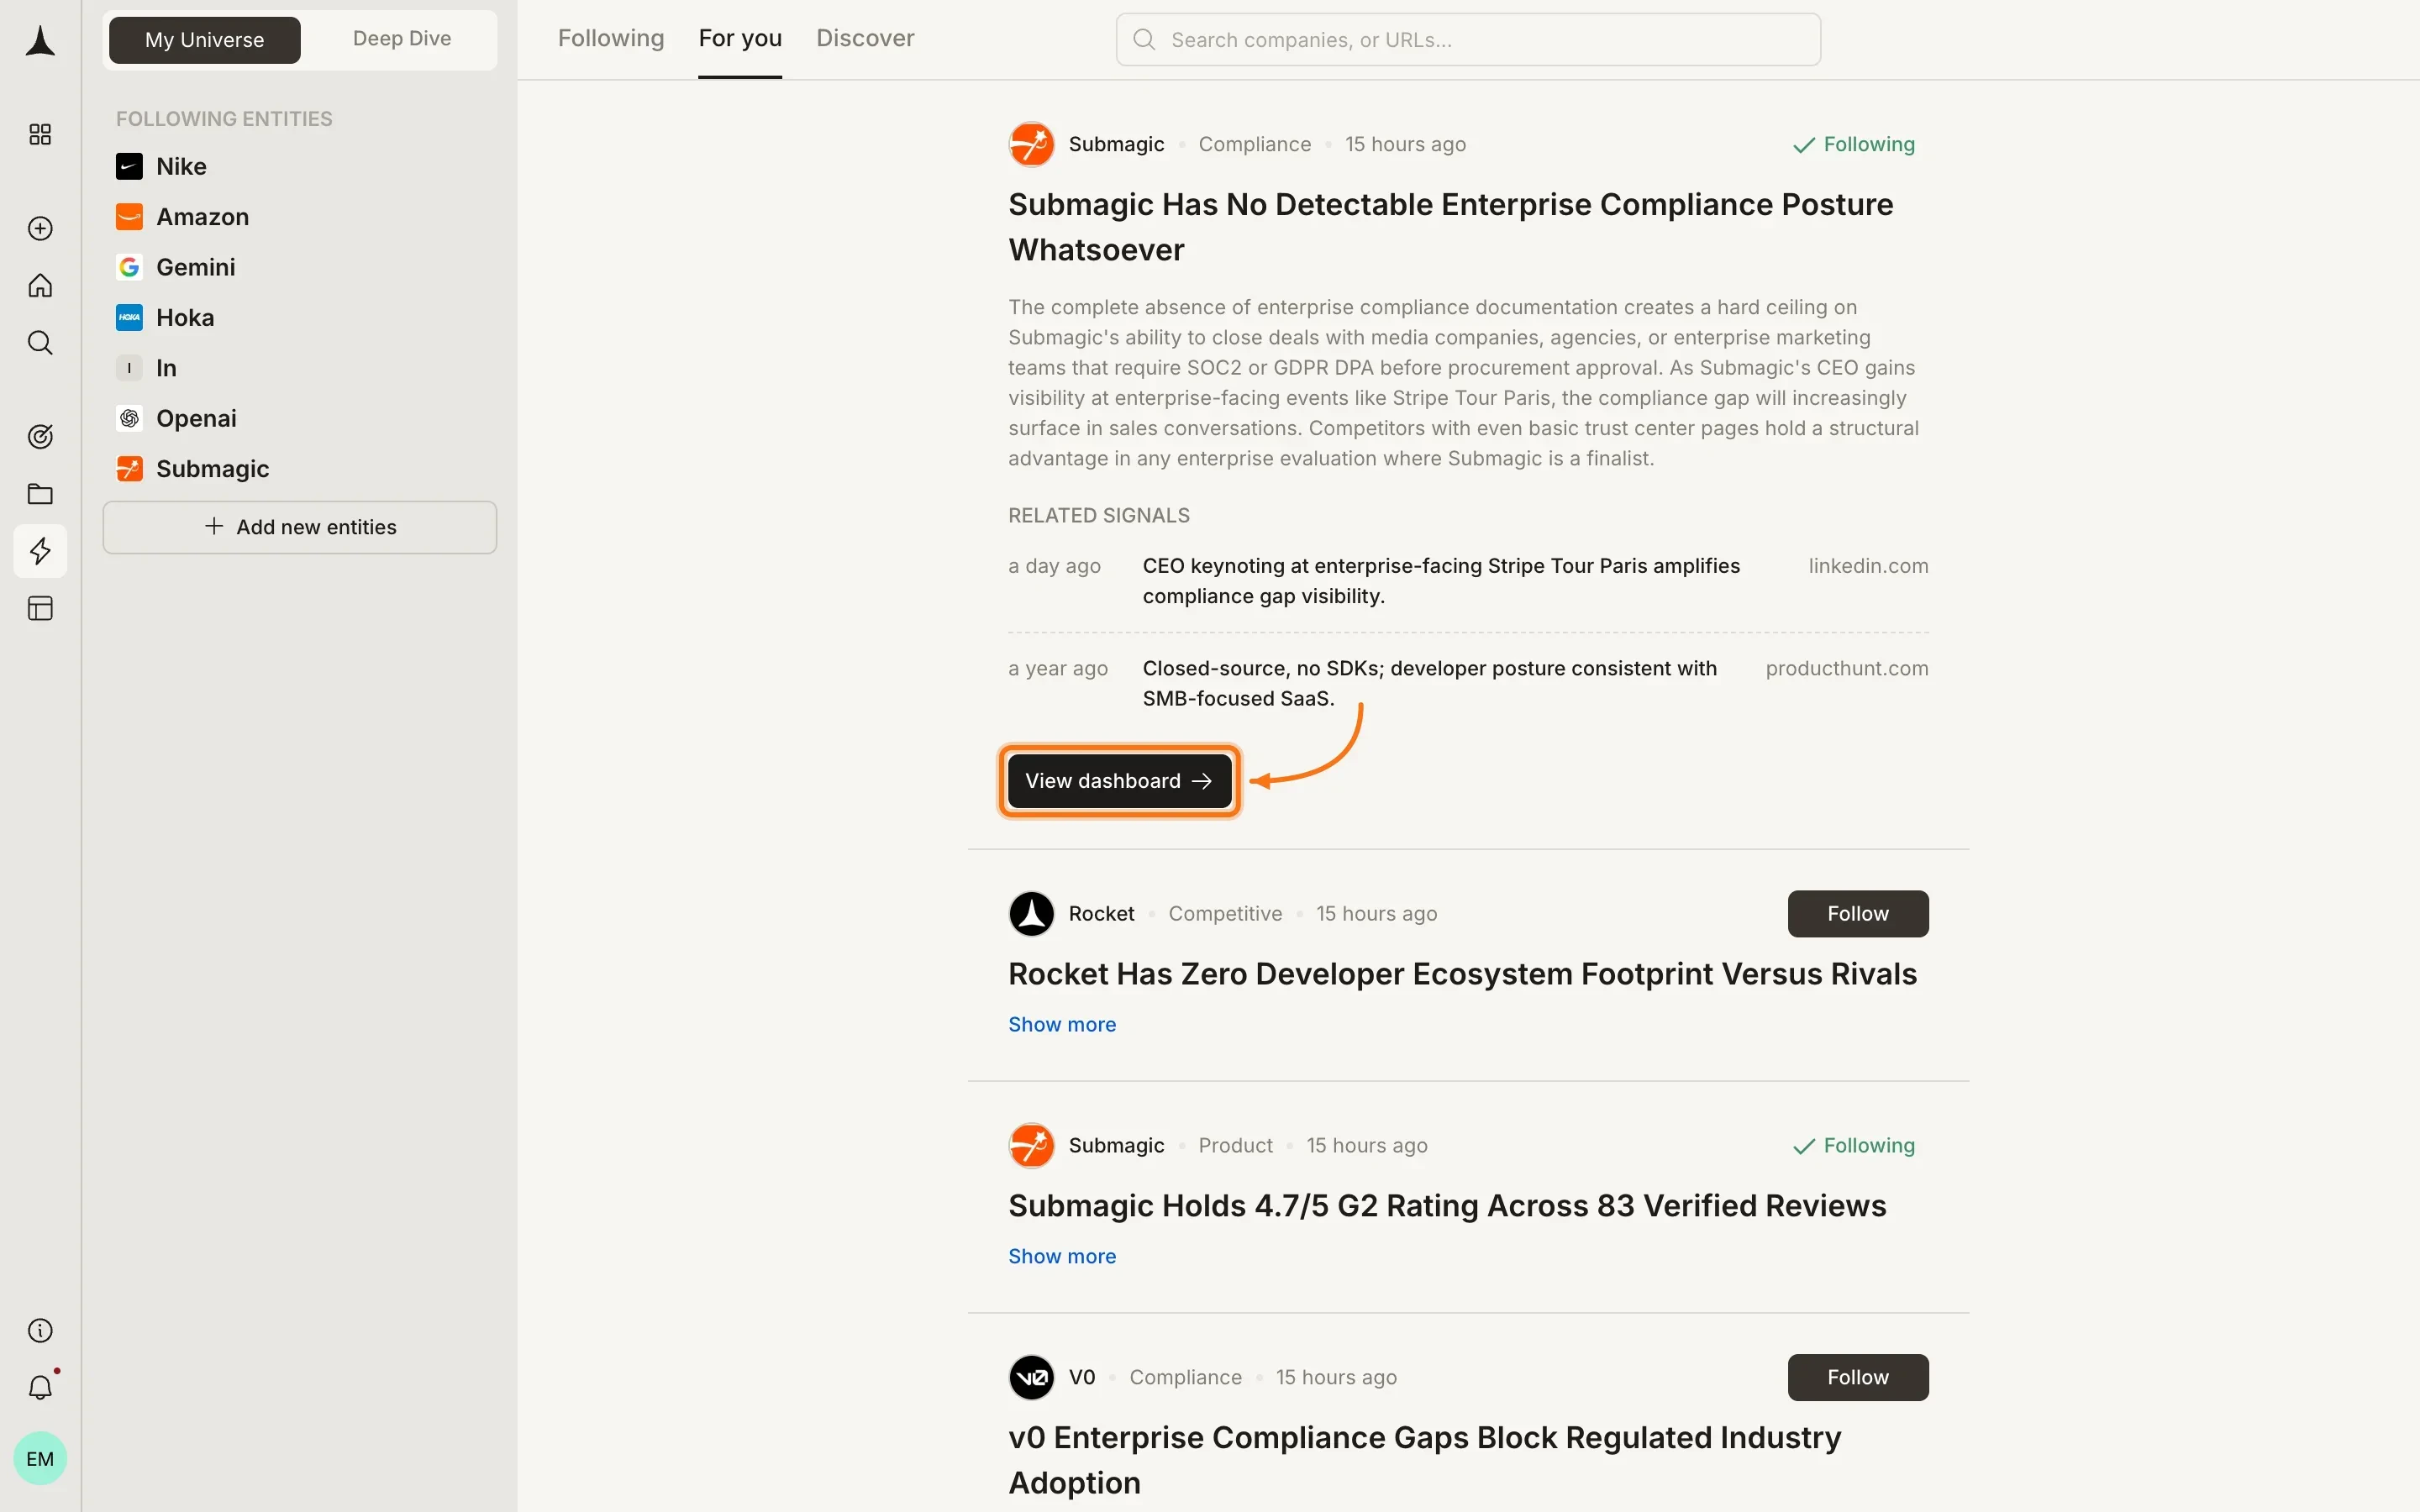2420x1512 pixels.
Task: Expand Show more under Rocket headline
Action: (x=1062, y=1024)
